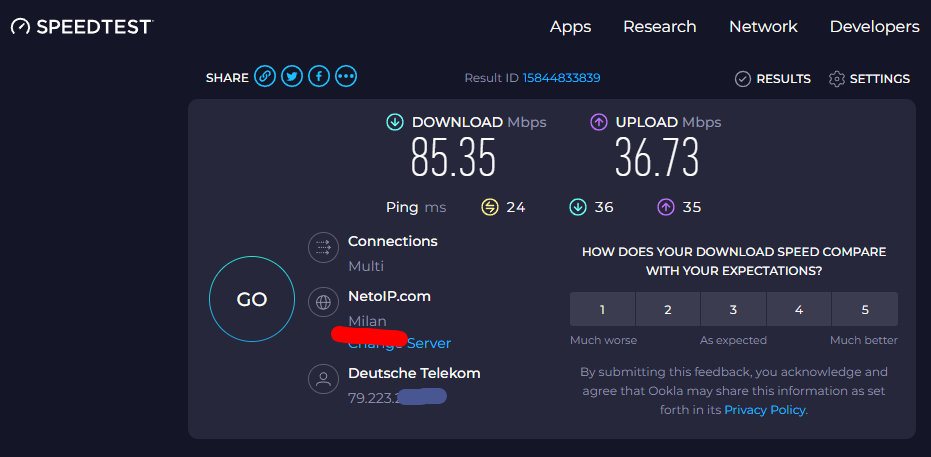Share the result on Facebook
This screenshot has width=931, height=457.
point(319,76)
